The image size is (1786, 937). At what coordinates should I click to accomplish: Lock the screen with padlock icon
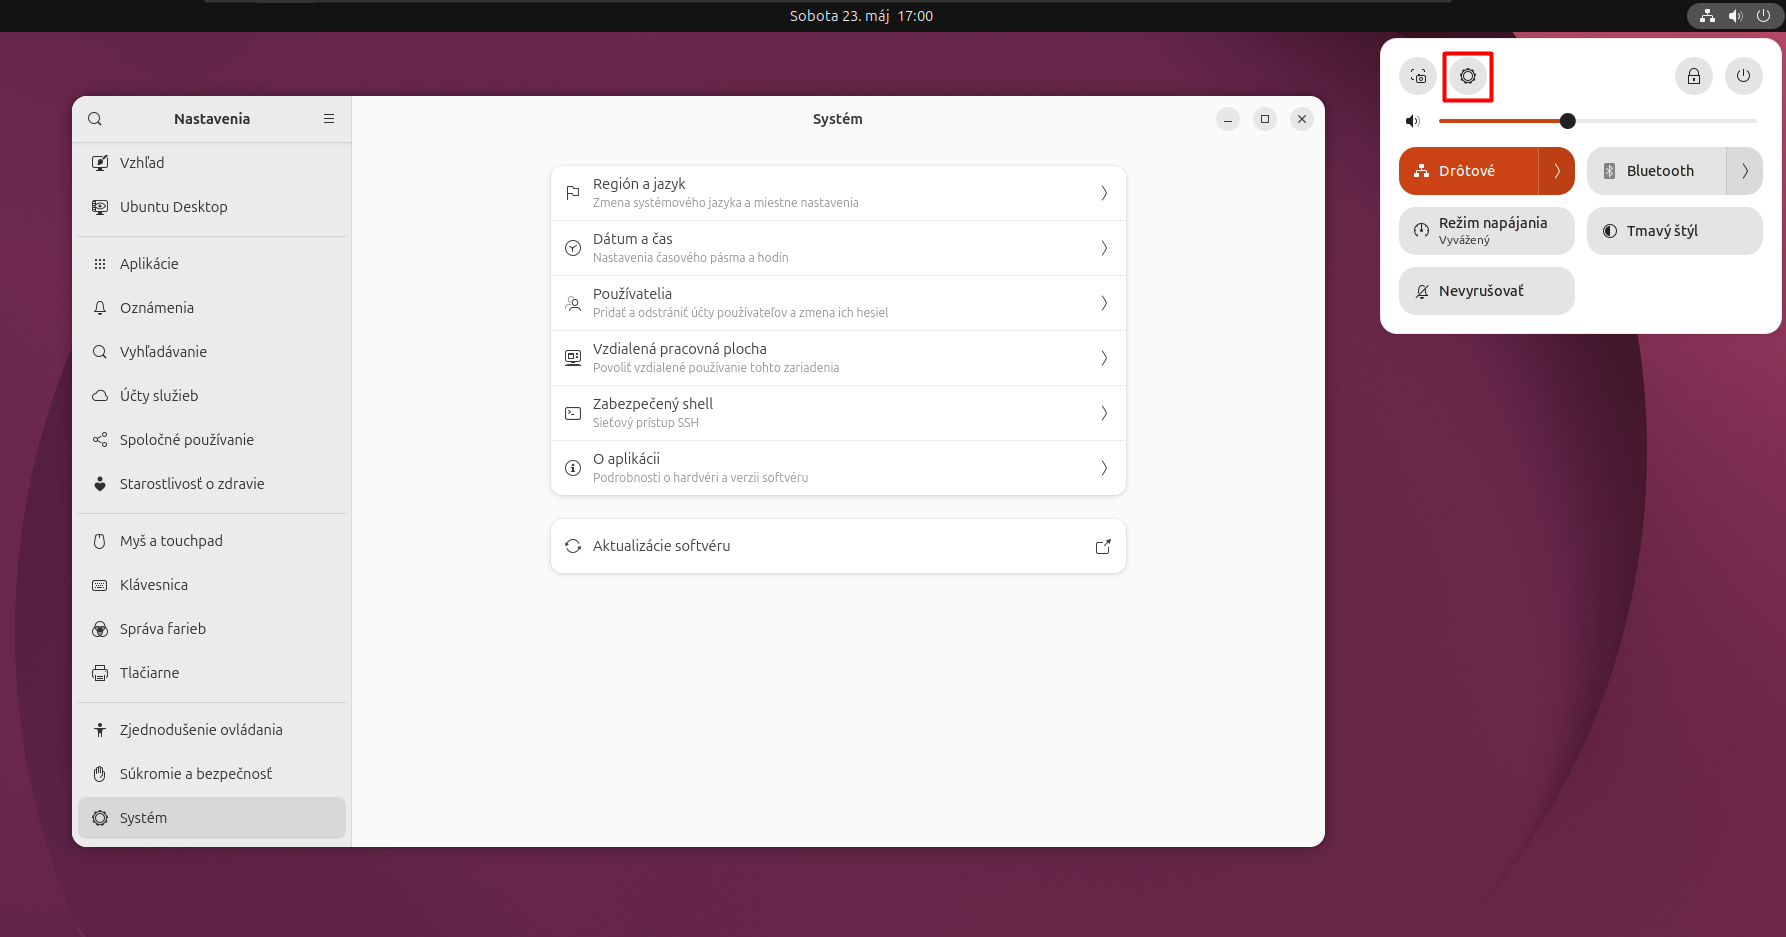click(x=1694, y=76)
